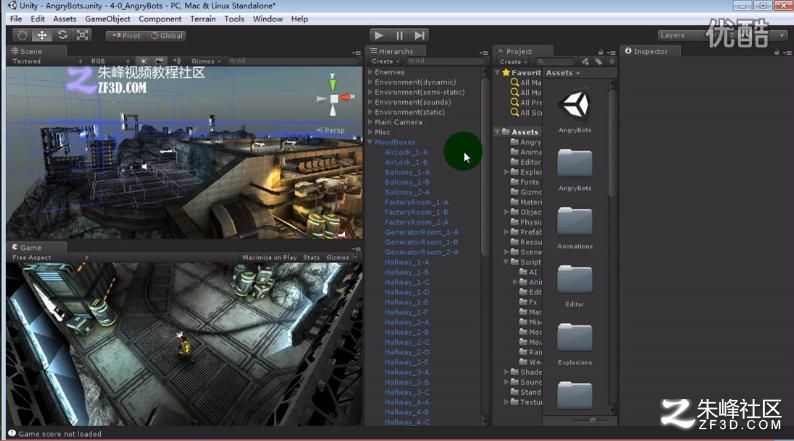Open the Animations folder thumbnail in Assets
794x441 pixels.
pos(575,221)
